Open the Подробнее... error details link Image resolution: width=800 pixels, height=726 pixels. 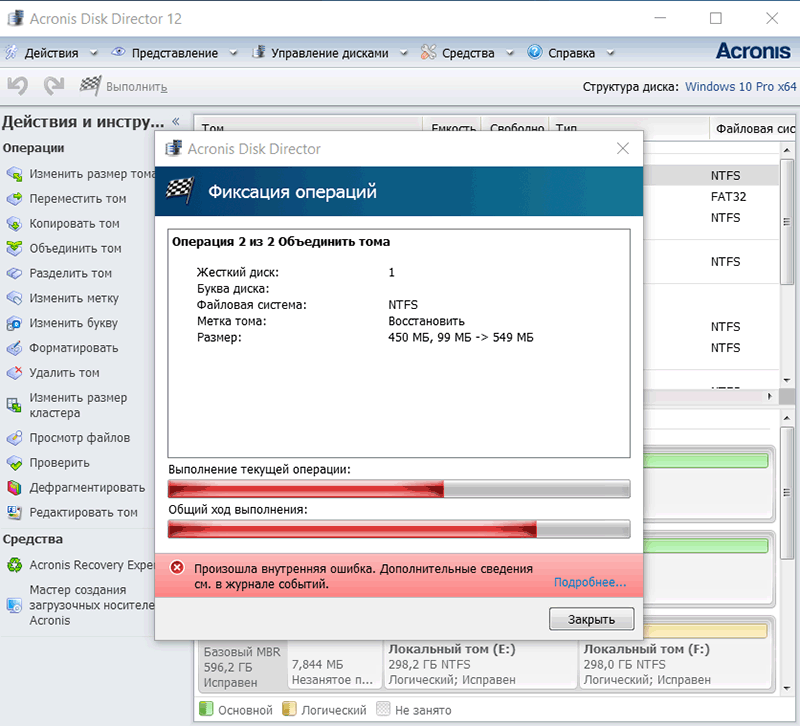590,582
